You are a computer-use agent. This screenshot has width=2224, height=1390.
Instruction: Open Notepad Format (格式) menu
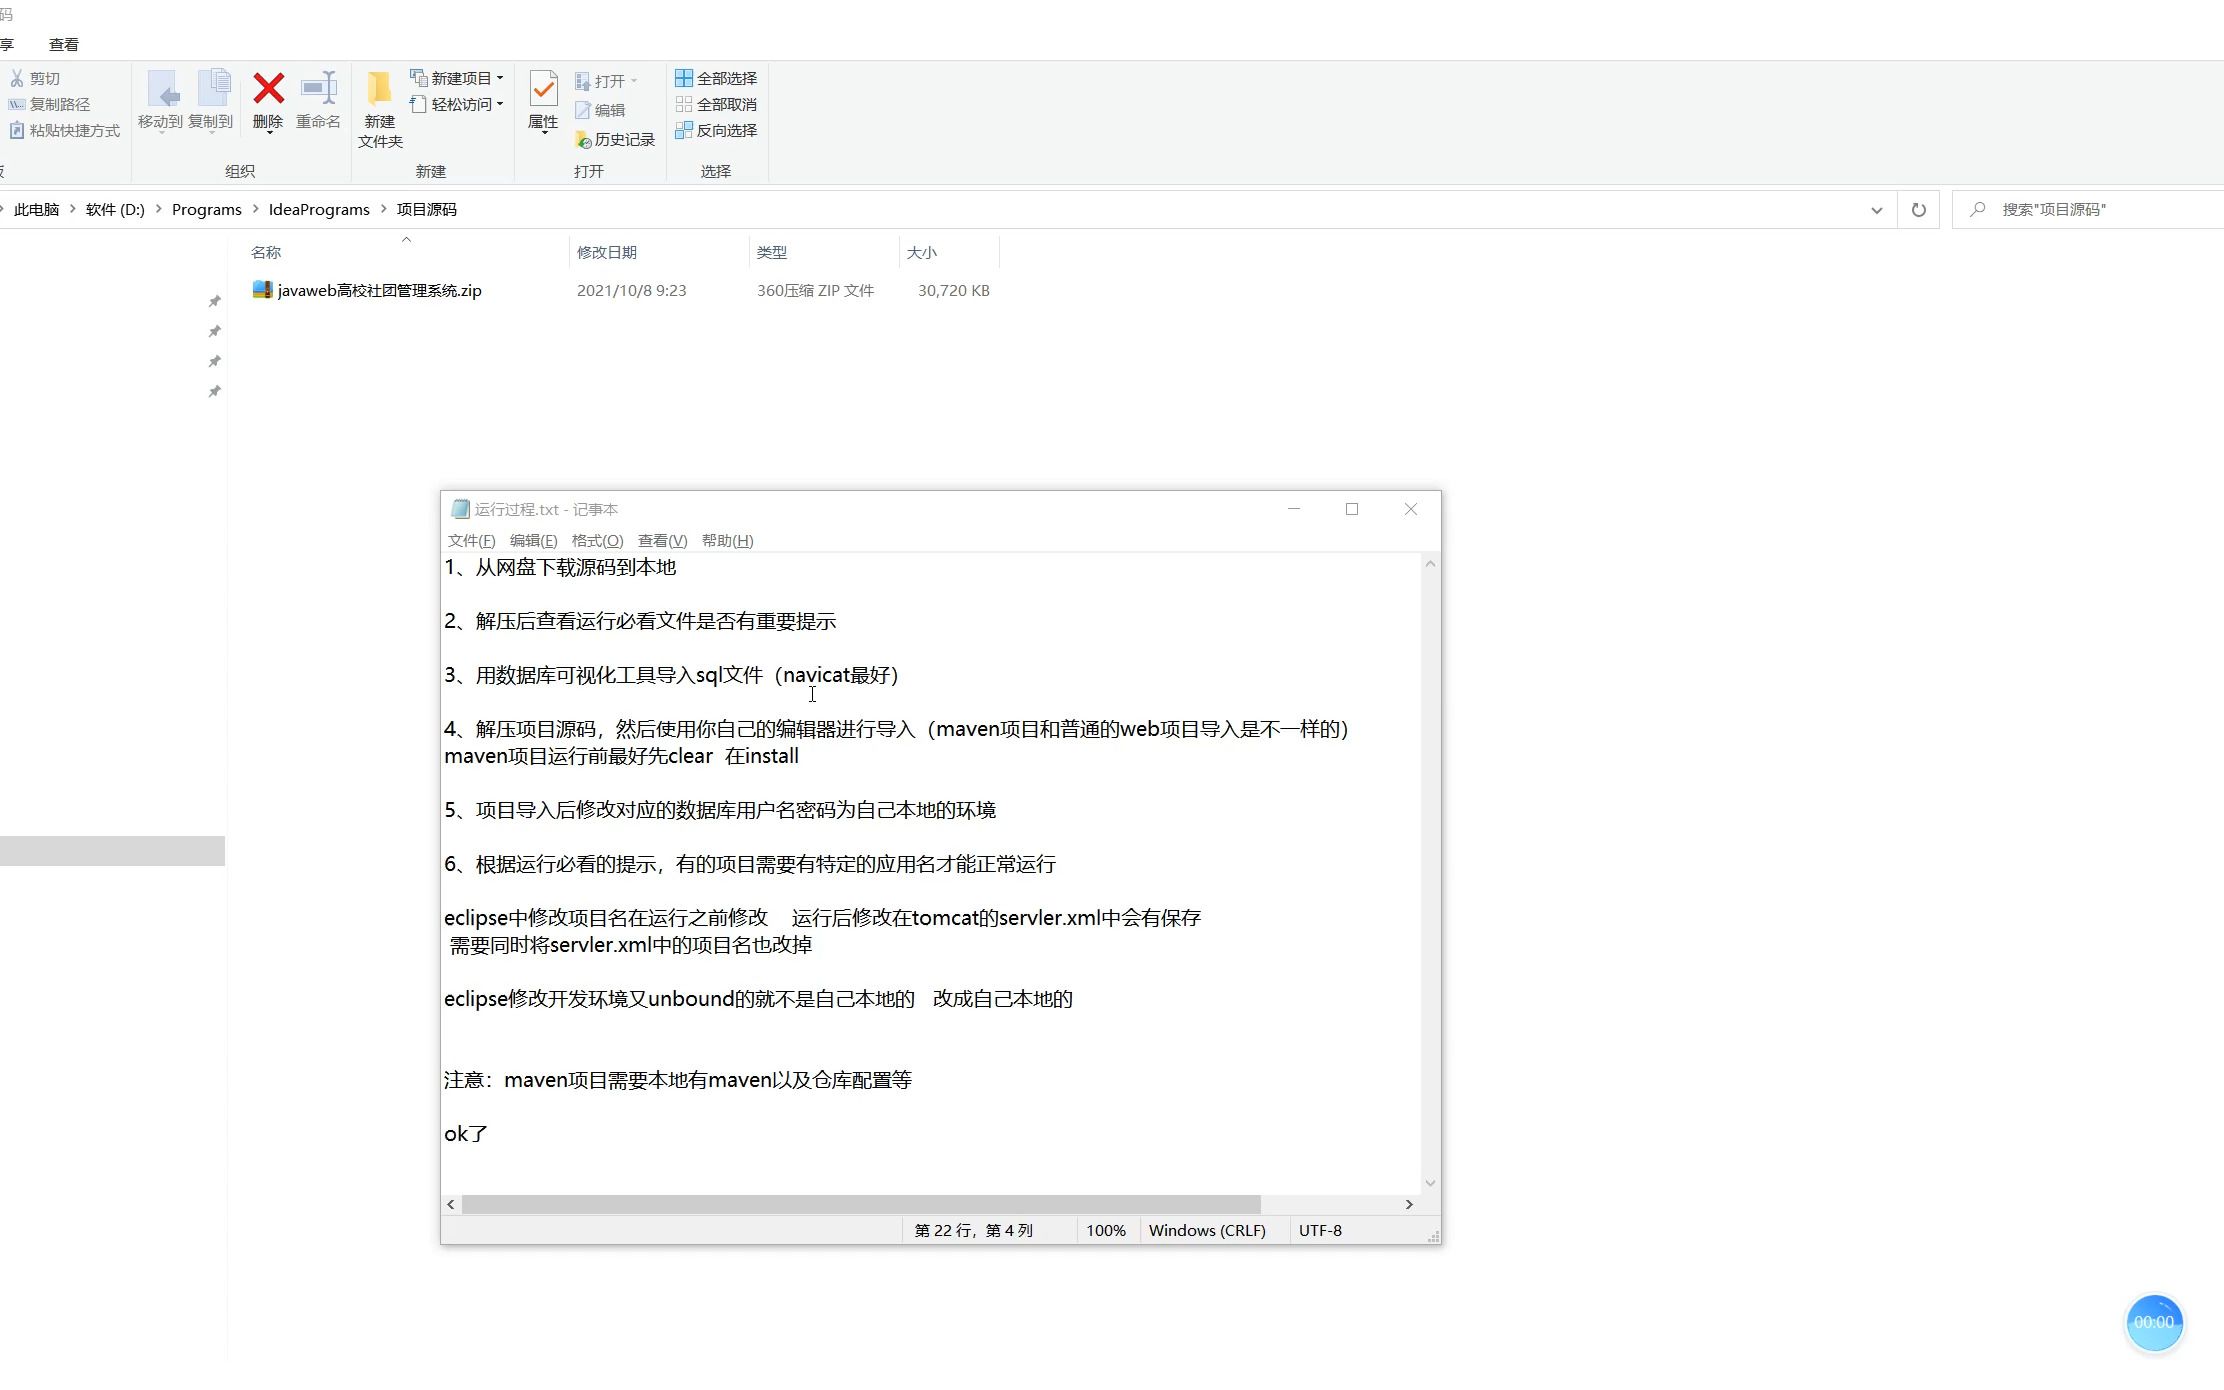[597, 541]
